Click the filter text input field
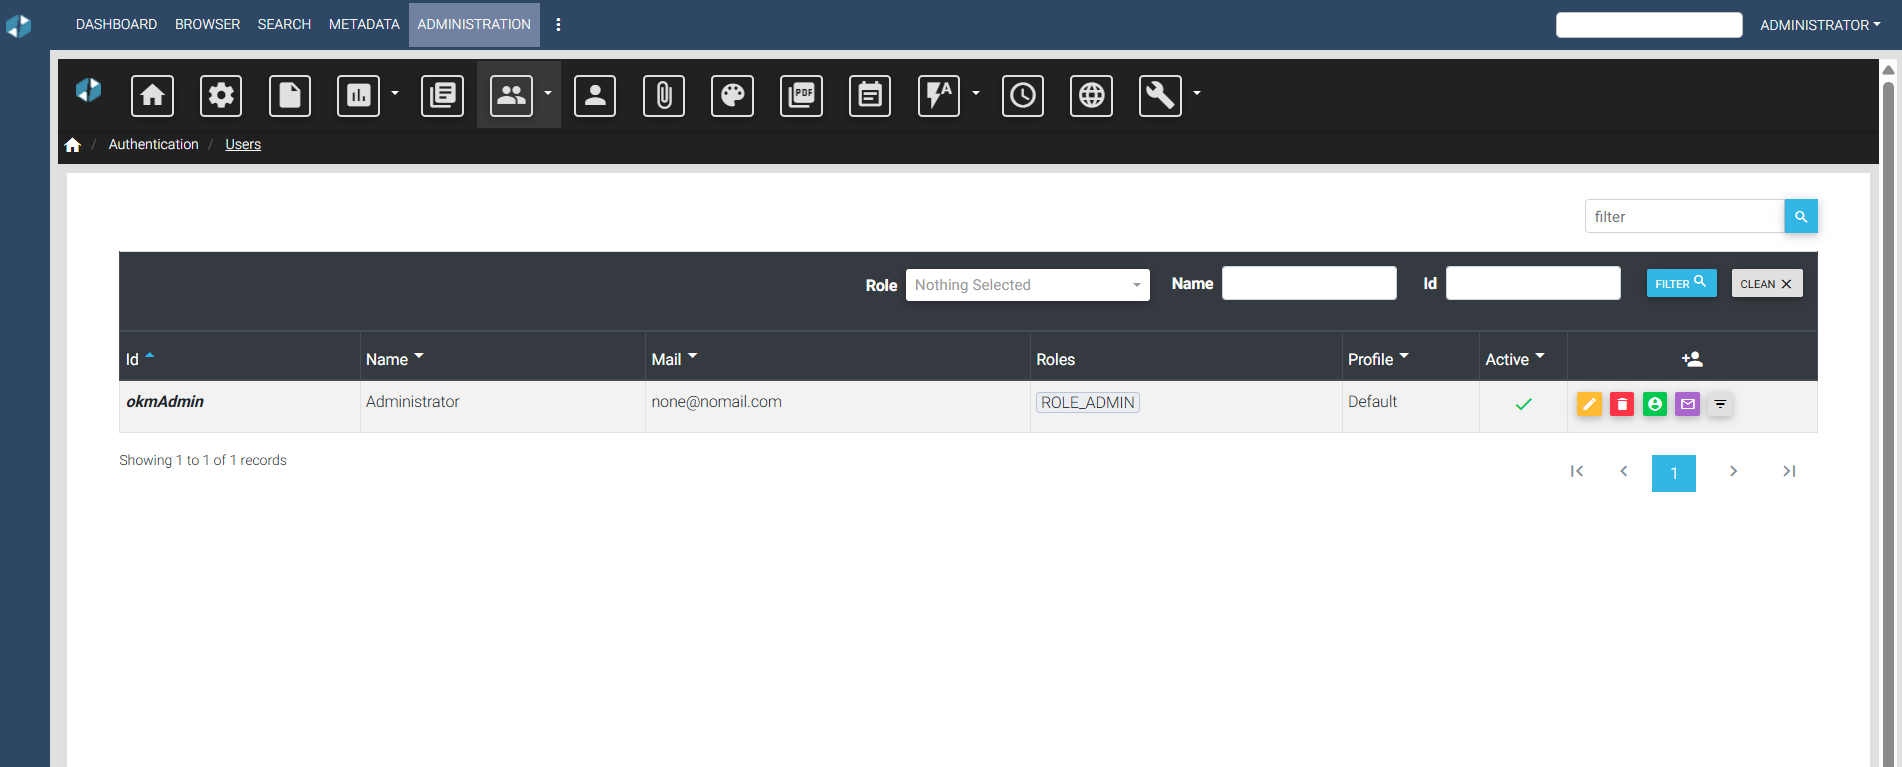 point(1684,216)
